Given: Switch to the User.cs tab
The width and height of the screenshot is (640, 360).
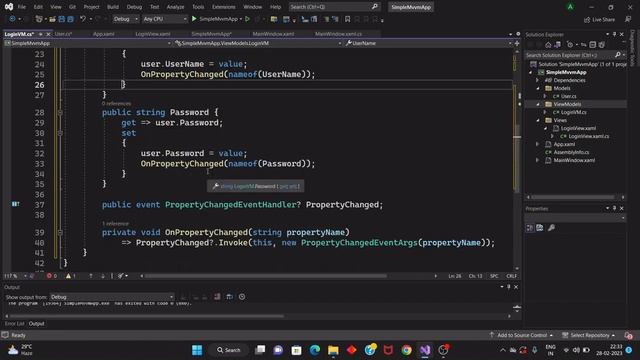Looking at the screenshot, I should click(x=63, y=34).
